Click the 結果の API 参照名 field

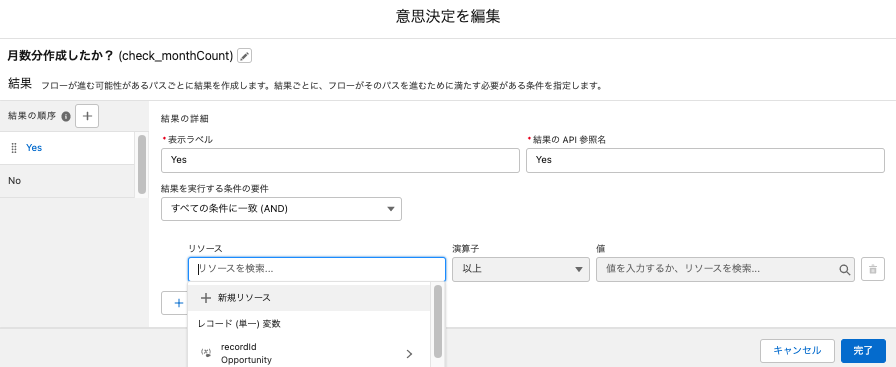705,160
